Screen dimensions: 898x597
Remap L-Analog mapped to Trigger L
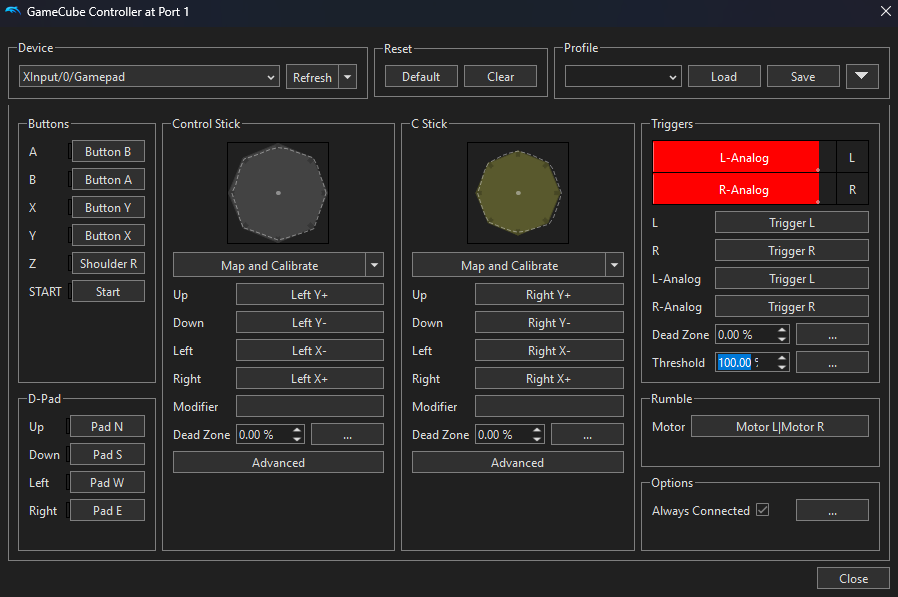tap(791, 278)
